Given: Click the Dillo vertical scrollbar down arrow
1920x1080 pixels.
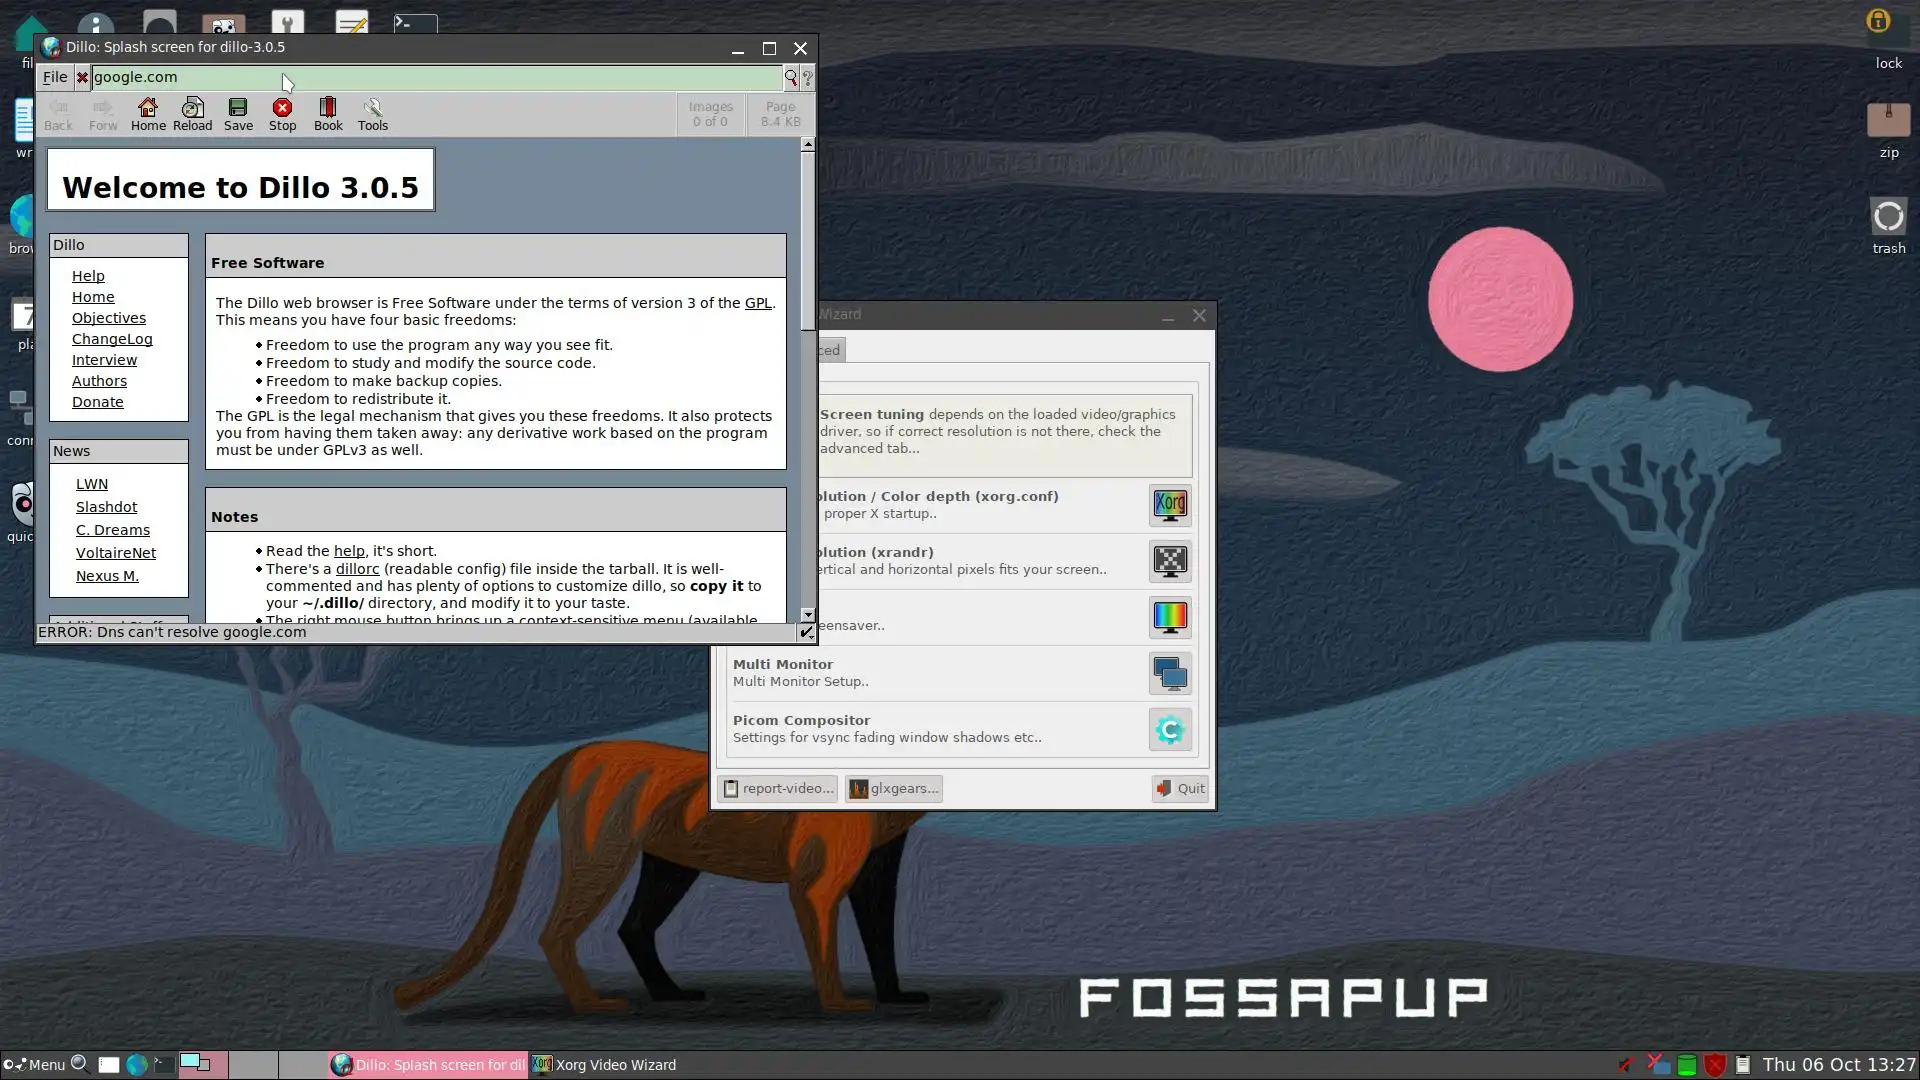Looking at the screenshot, I should coord(807,614).
